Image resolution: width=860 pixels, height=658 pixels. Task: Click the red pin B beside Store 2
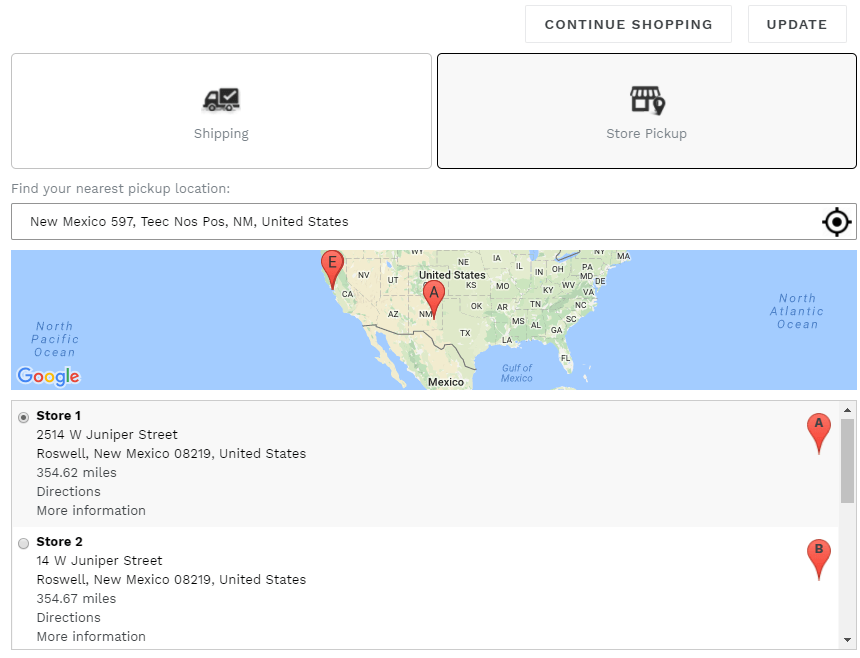(819, 559)
